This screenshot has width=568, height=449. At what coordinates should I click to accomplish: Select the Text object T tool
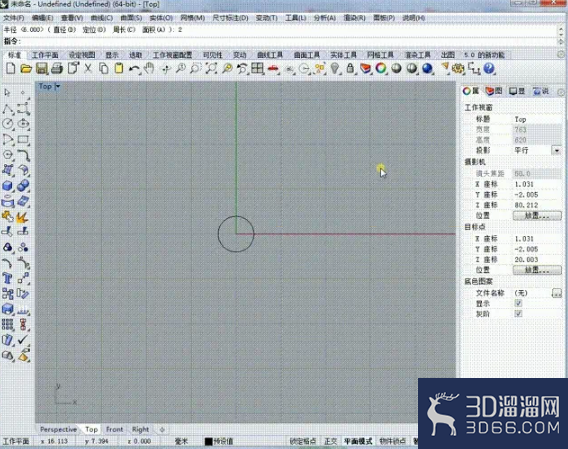click(x=8, y=278)
